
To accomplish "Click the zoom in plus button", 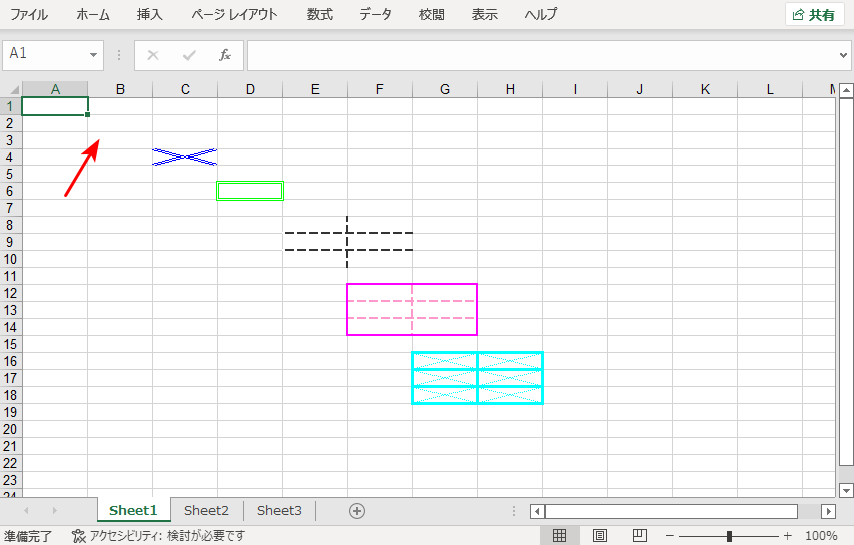I will point(788,536).
